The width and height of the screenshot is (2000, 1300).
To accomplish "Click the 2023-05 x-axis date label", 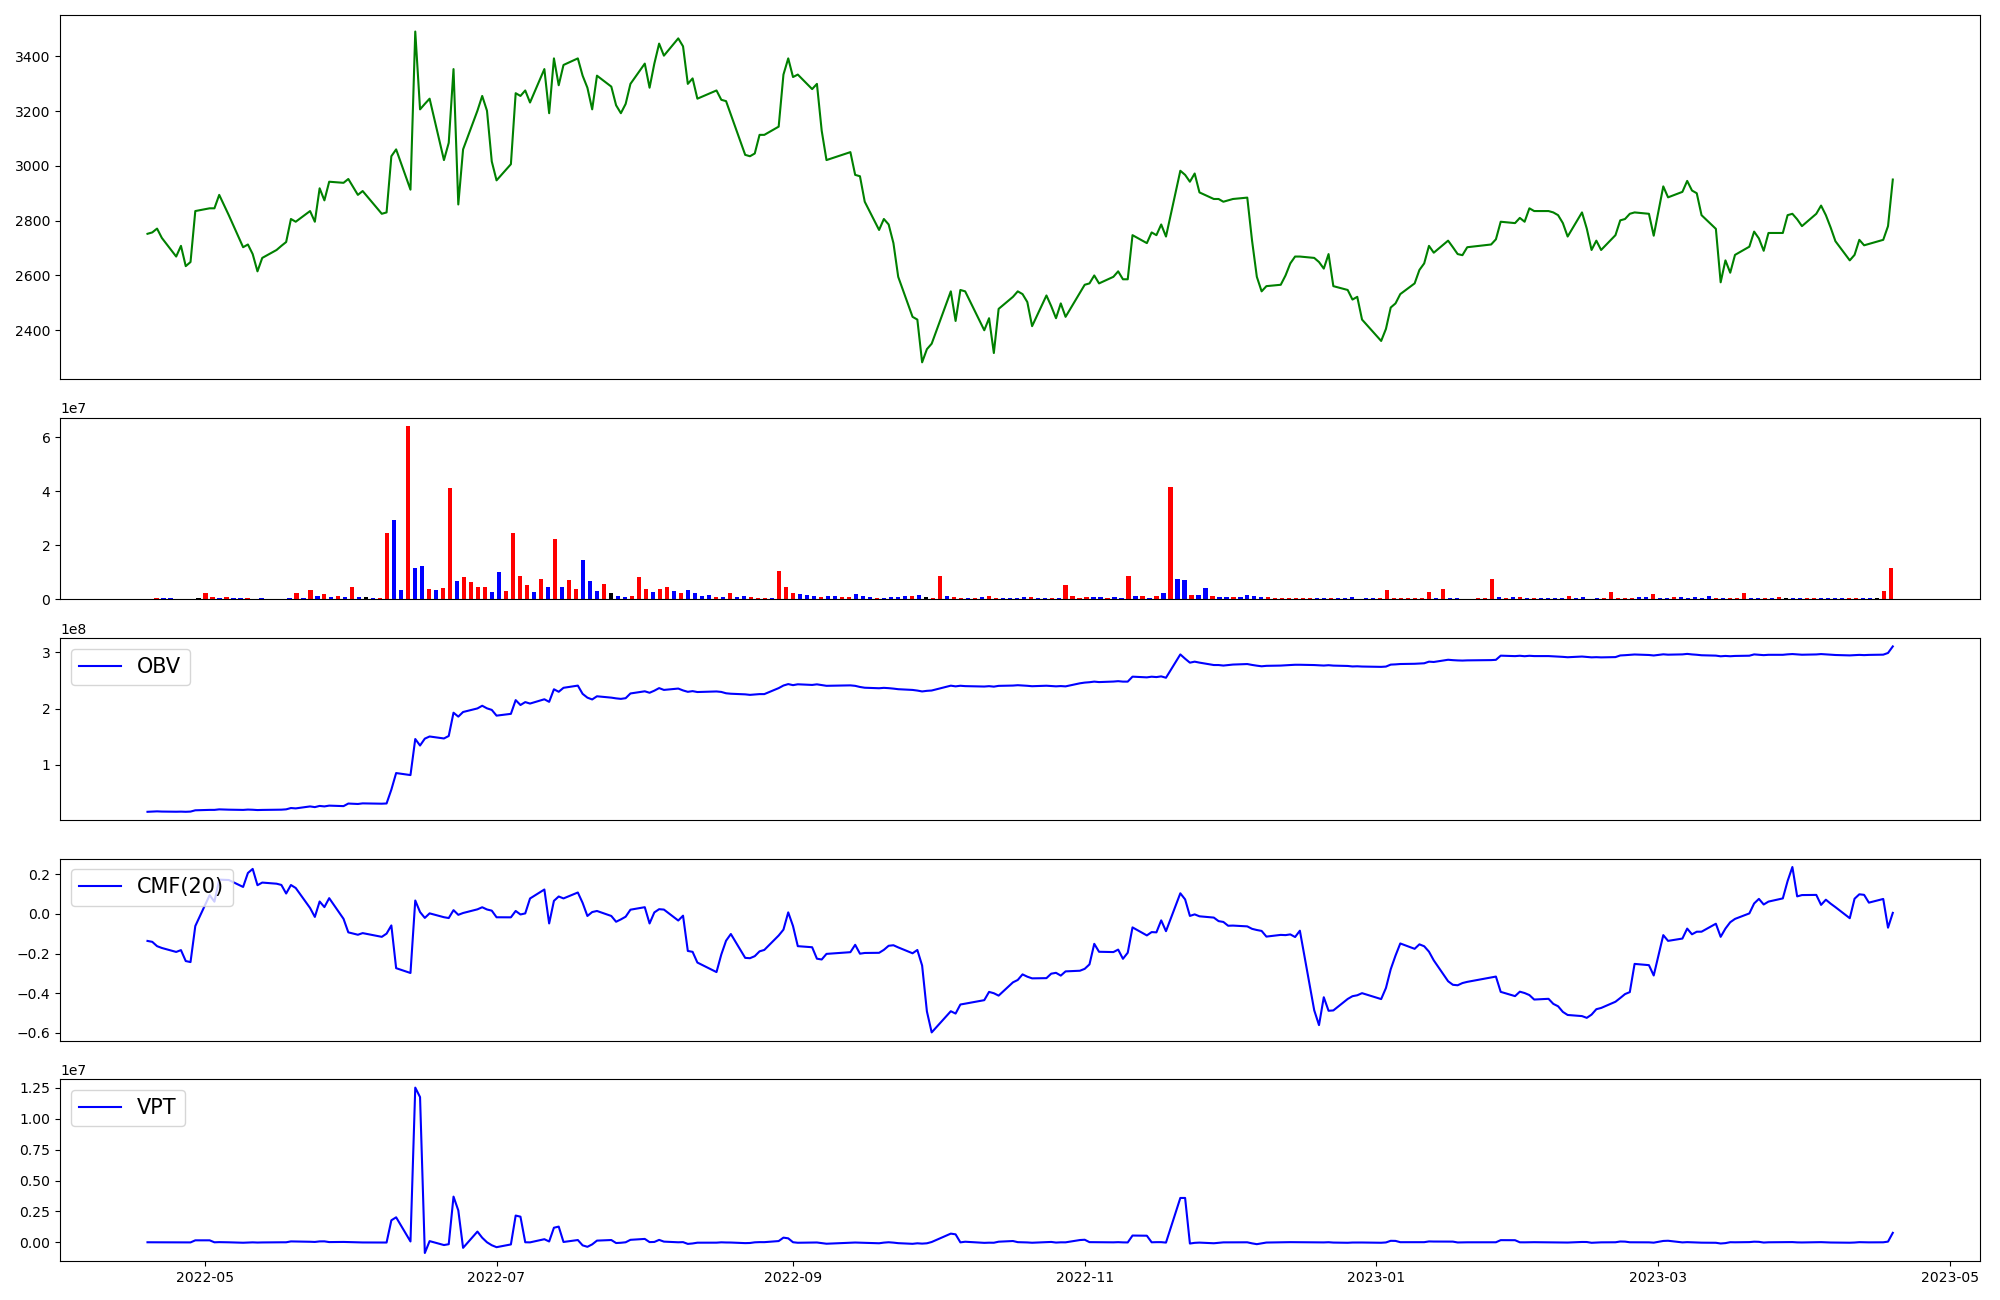I will [x=1950, y=1277].
